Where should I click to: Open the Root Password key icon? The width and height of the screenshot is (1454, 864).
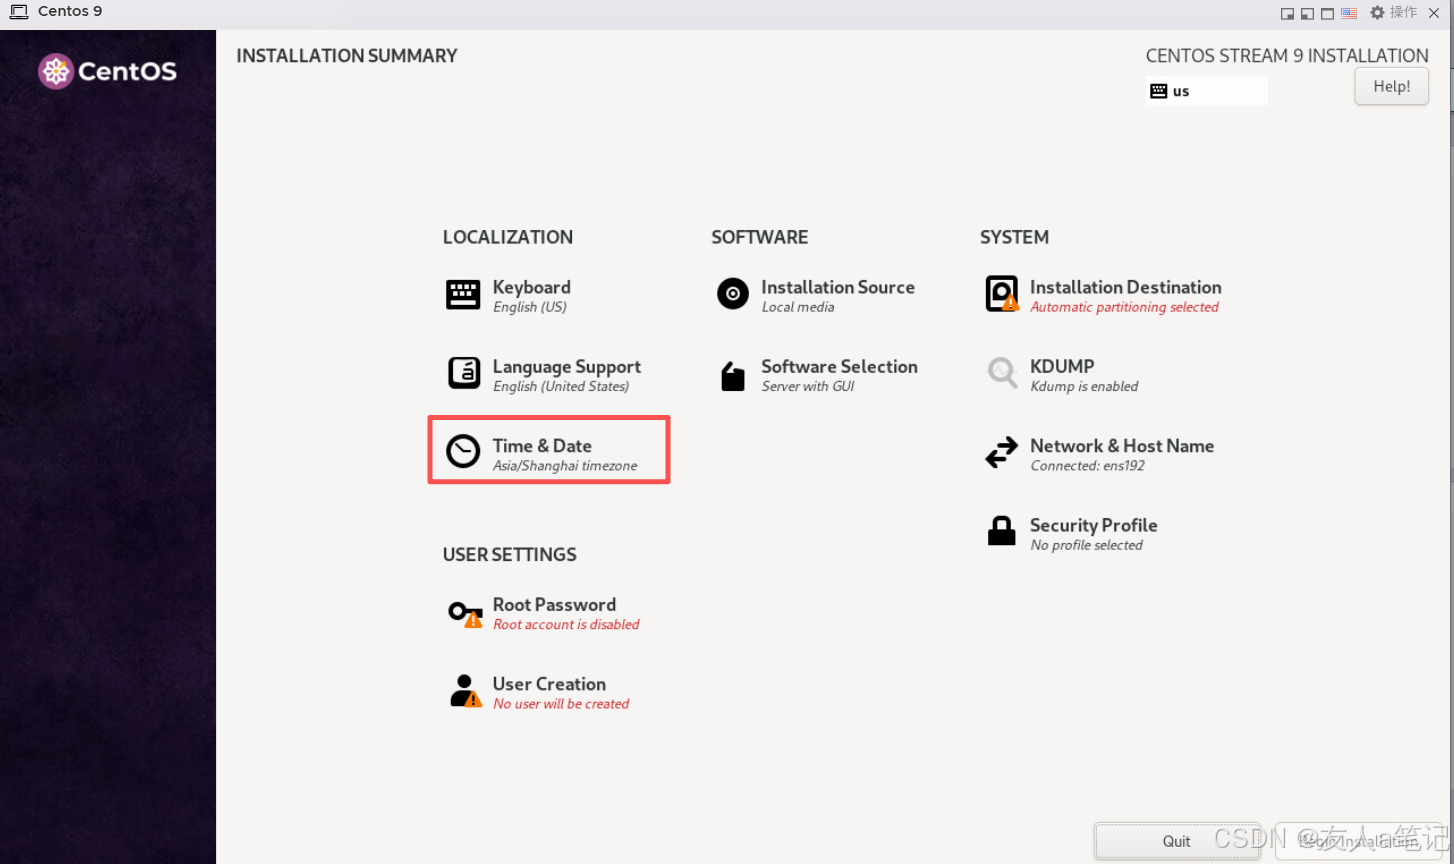[x=465, y=612]
